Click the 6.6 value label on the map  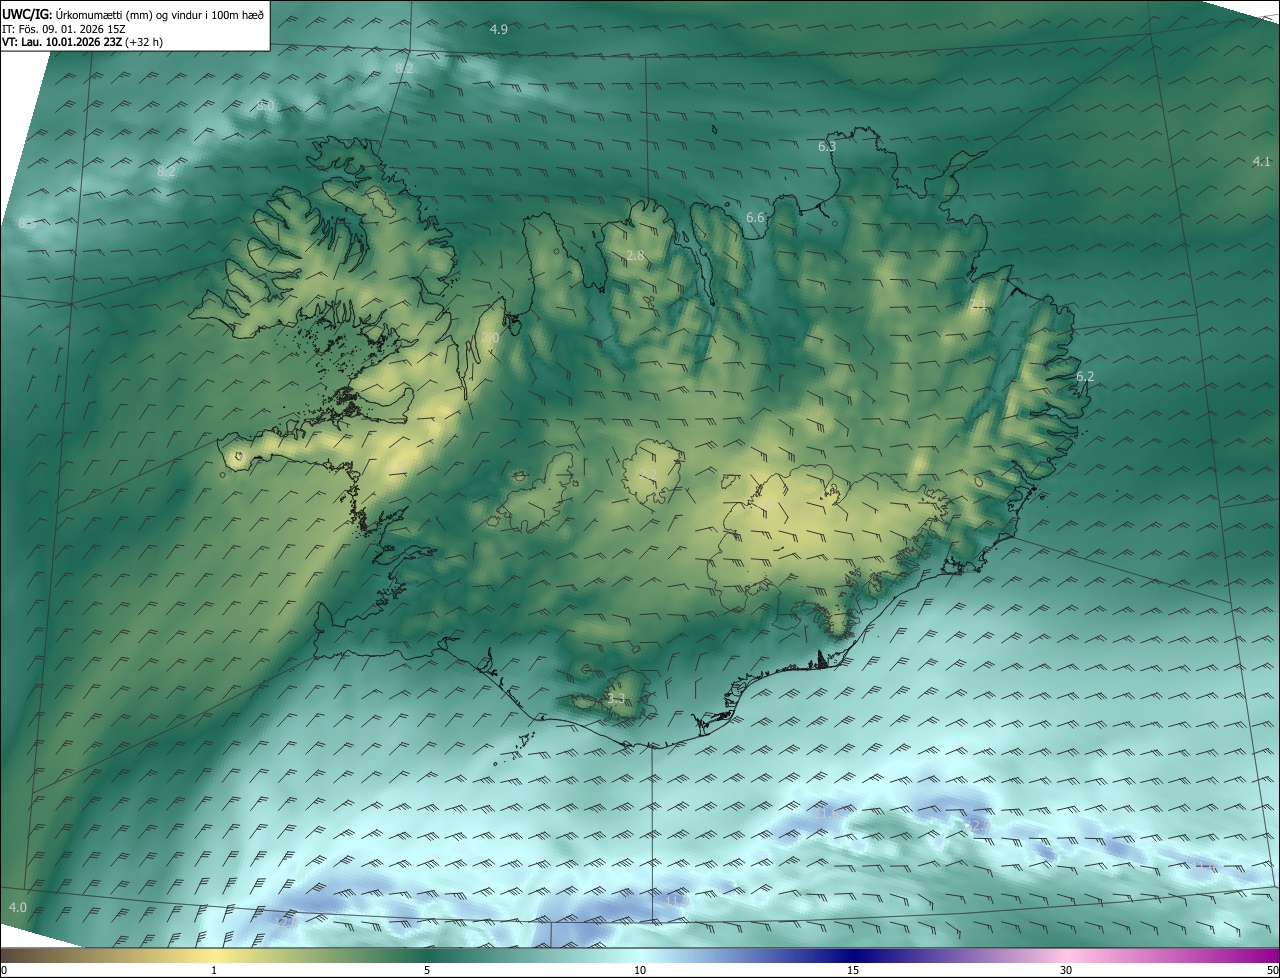tap(755, 217)
